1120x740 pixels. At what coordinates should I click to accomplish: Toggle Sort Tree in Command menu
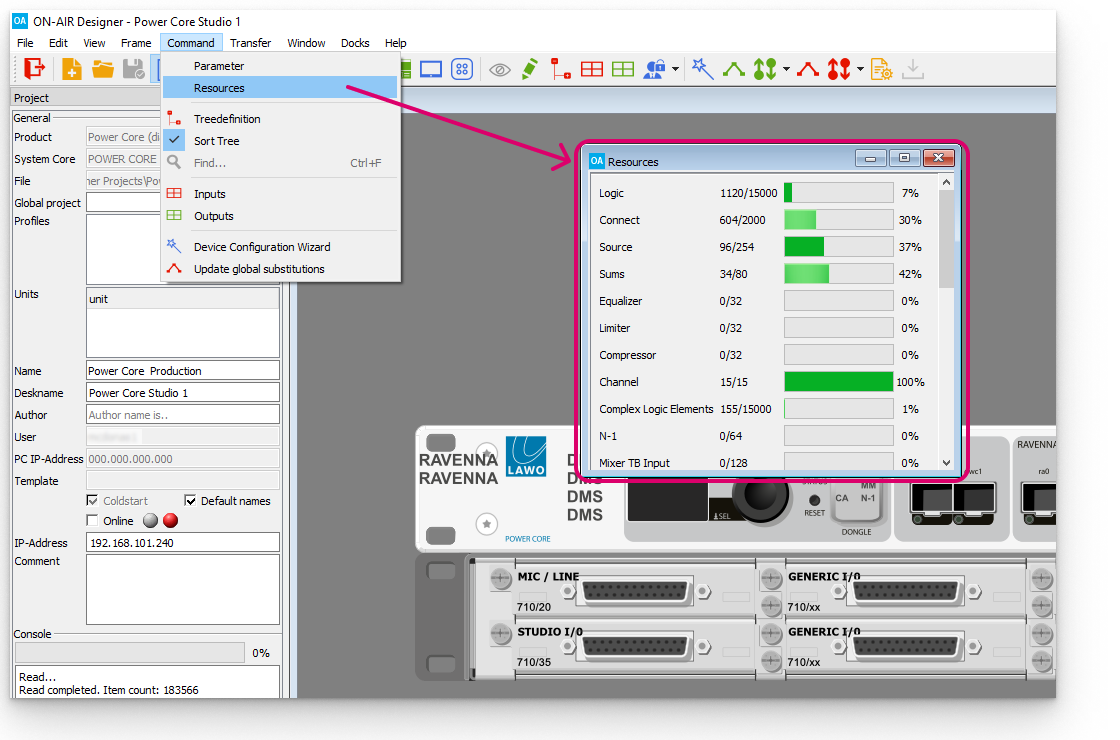(216, 141)
